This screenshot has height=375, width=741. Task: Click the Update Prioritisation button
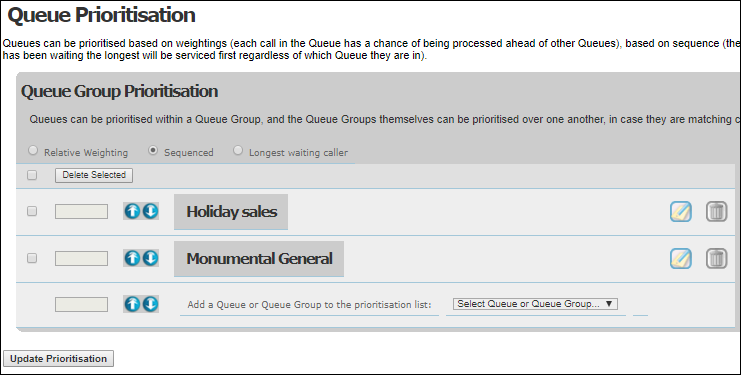pos(59,358)
